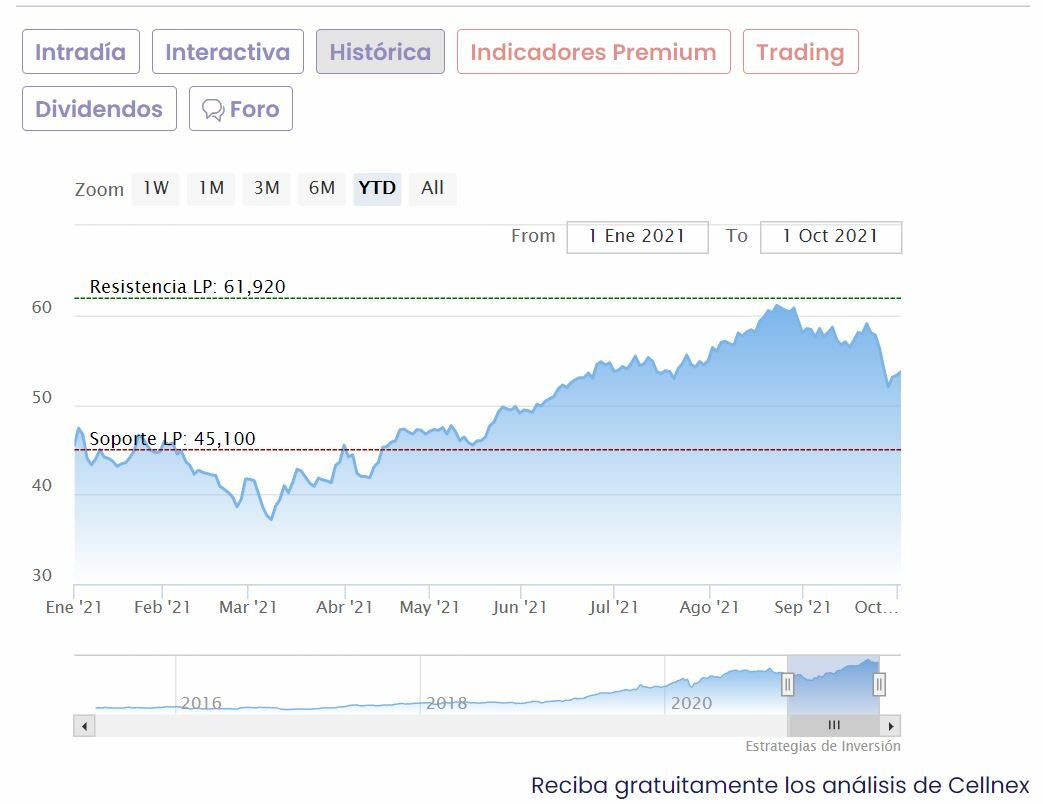Screen dimensions: 1043x804
Task: Click the horizontal scrollbar thumb grip
Action: [x=834, y=726]
